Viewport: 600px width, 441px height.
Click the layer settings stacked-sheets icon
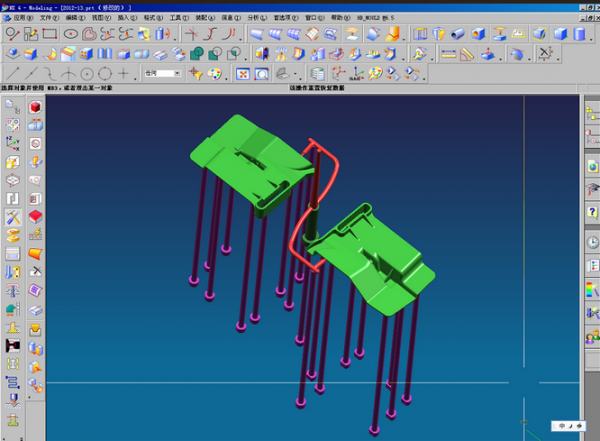click(x=317, y=74)
